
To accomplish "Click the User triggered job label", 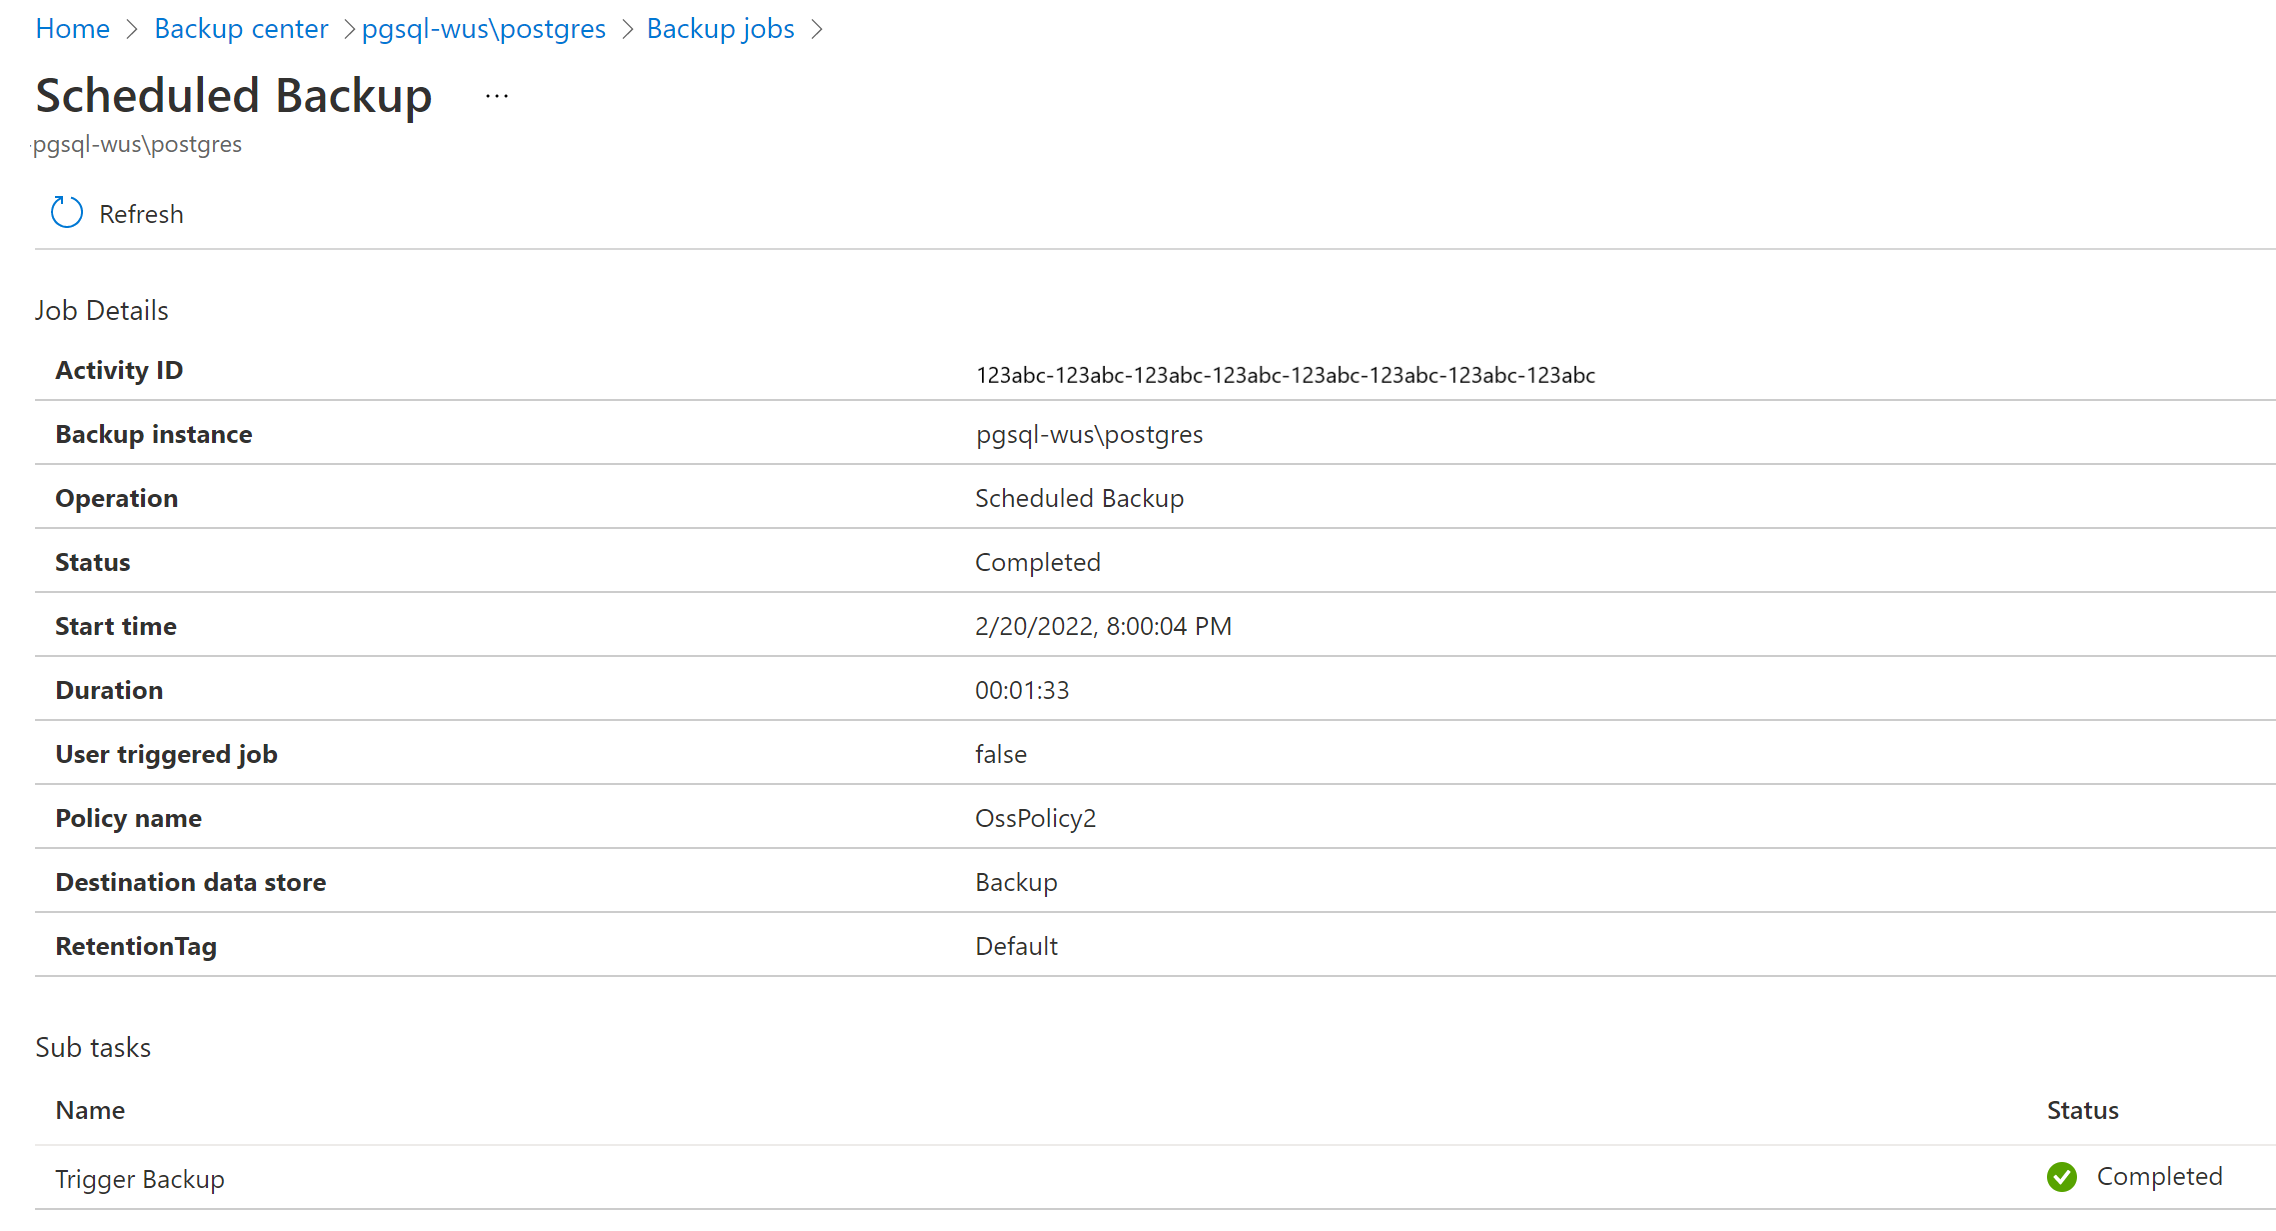I will pyautogui.click(x=166, y=754).
